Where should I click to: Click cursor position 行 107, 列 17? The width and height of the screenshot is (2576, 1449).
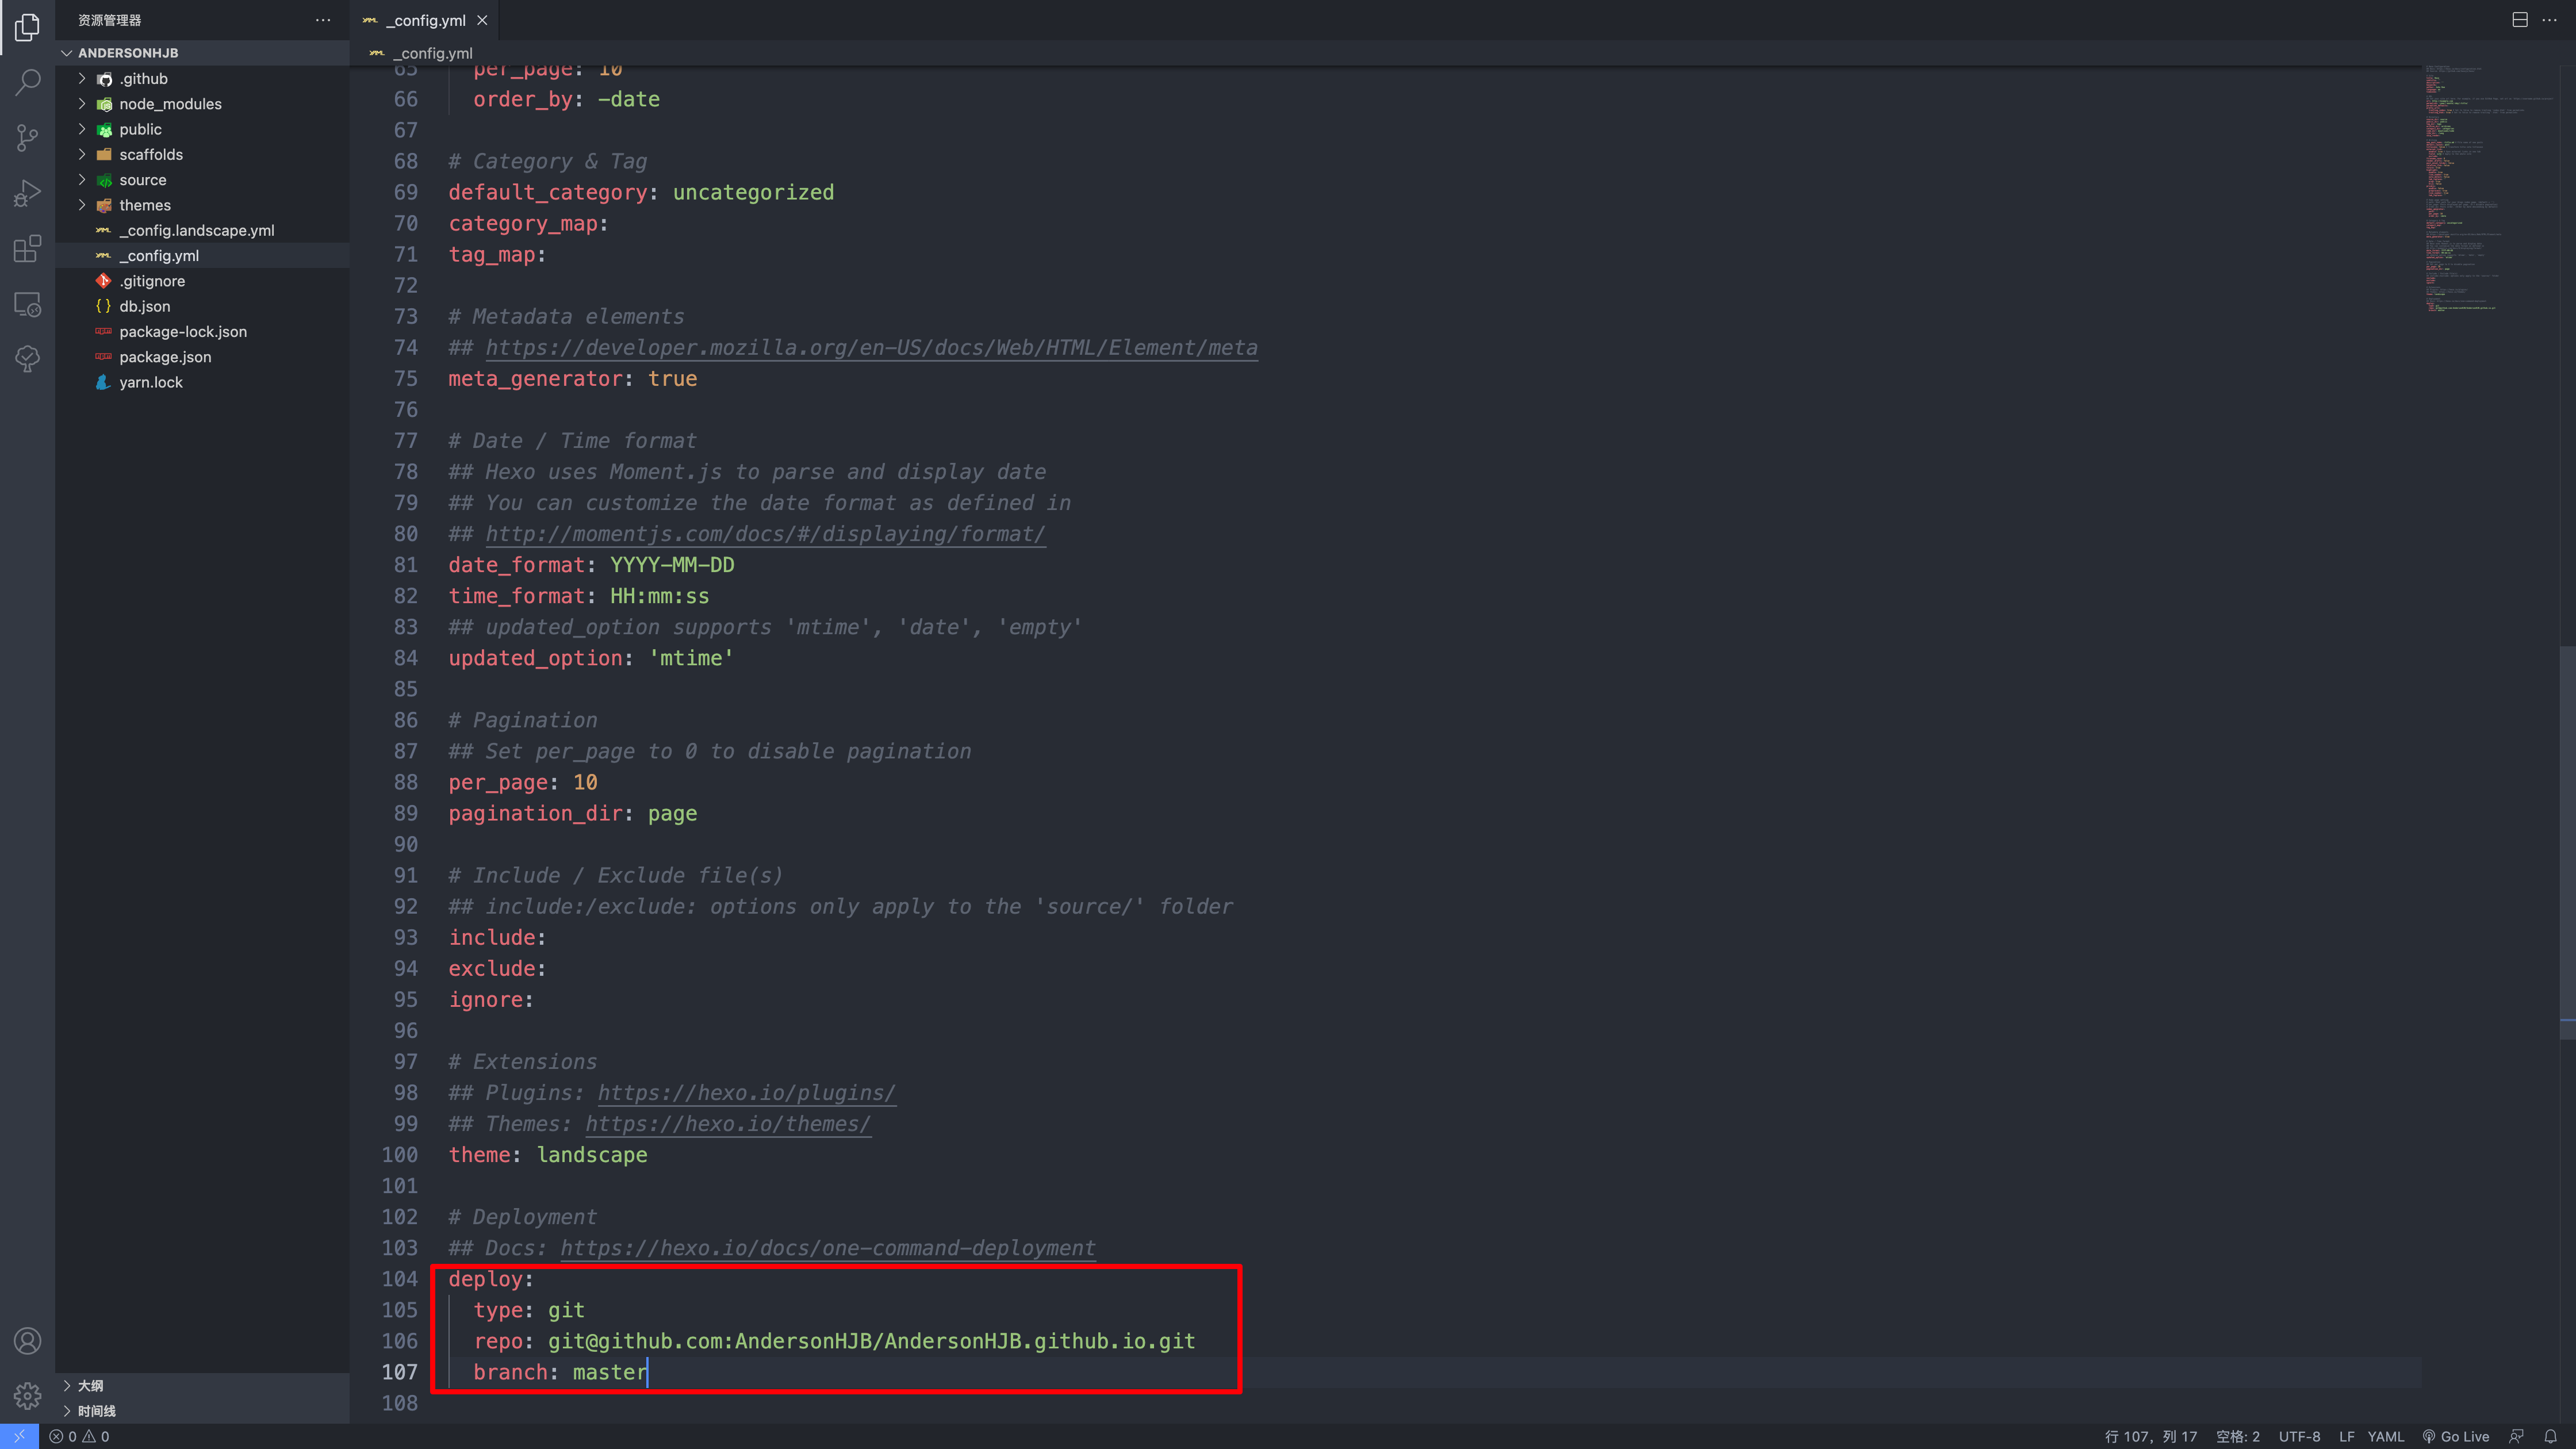coord(2150,1436)
